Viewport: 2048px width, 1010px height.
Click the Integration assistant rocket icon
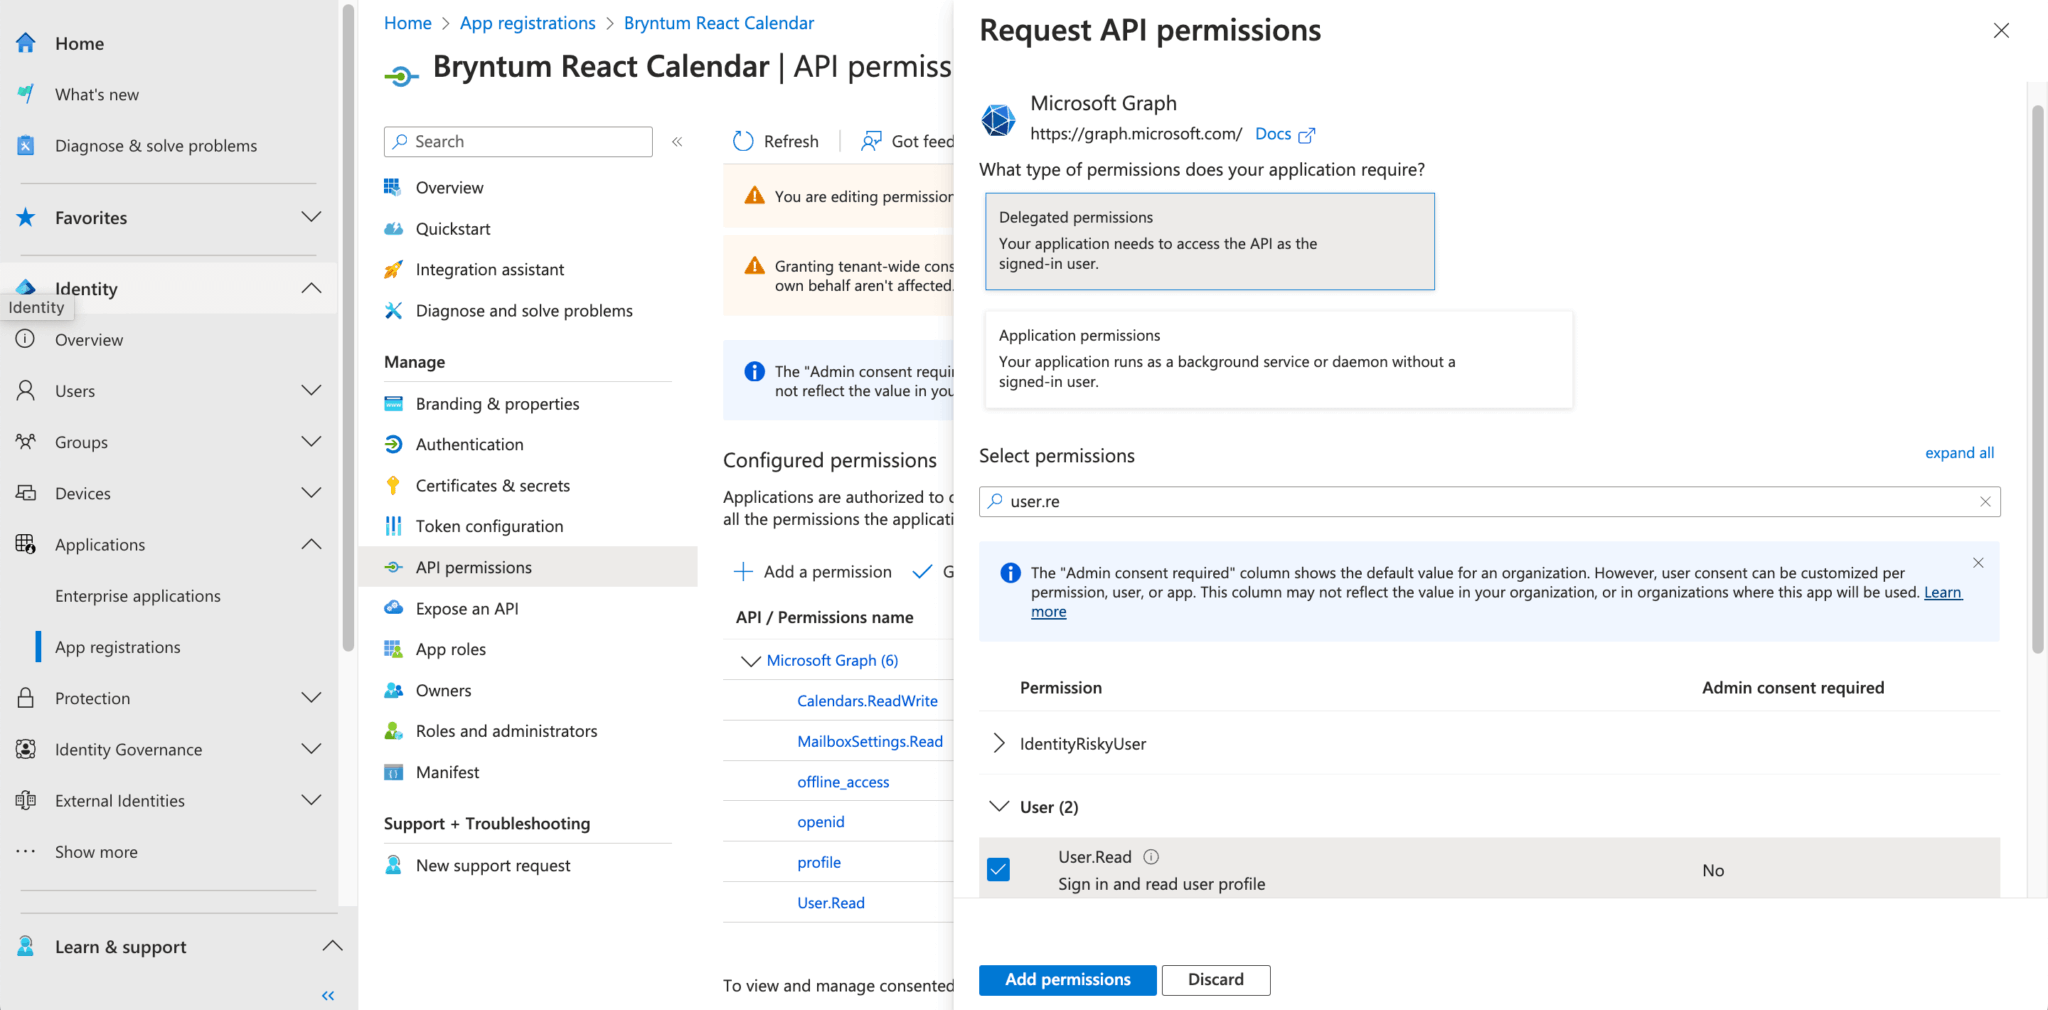(394, 270)
